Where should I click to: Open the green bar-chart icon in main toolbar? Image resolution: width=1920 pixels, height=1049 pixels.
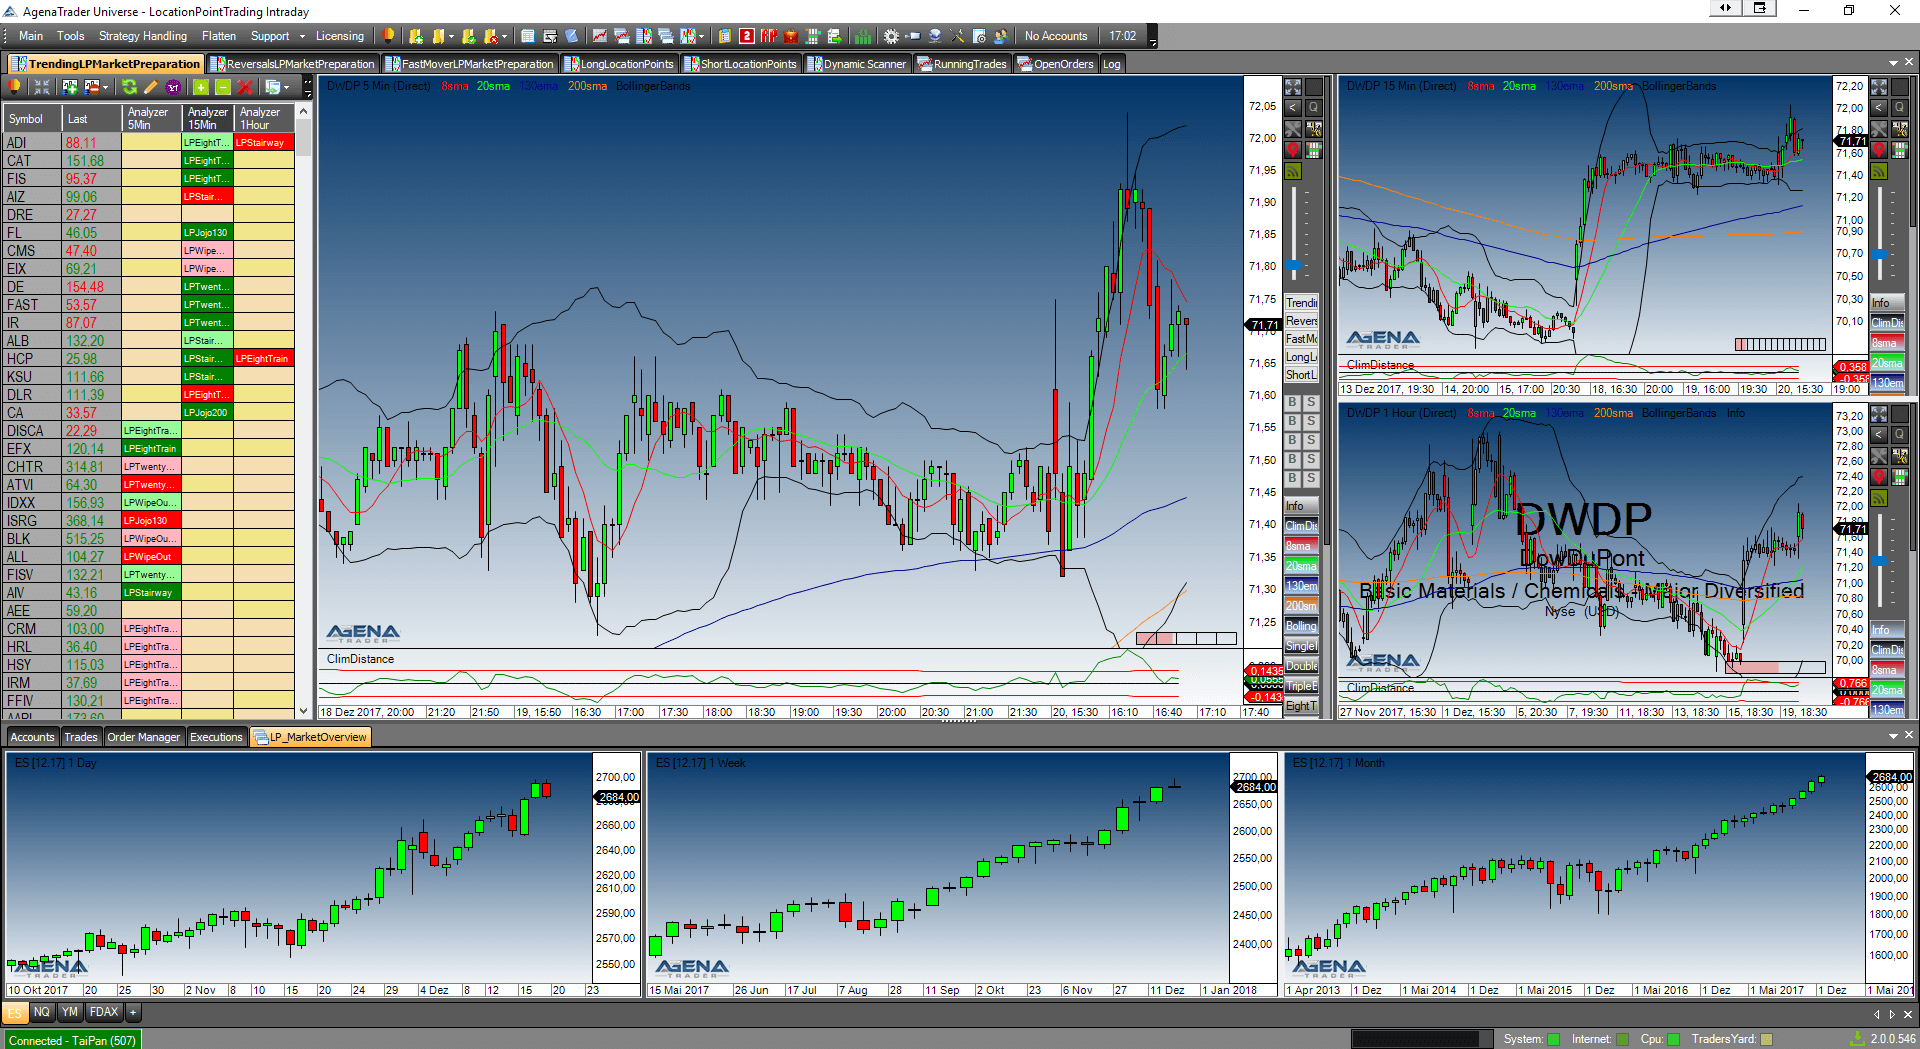[x=863, y=36]
